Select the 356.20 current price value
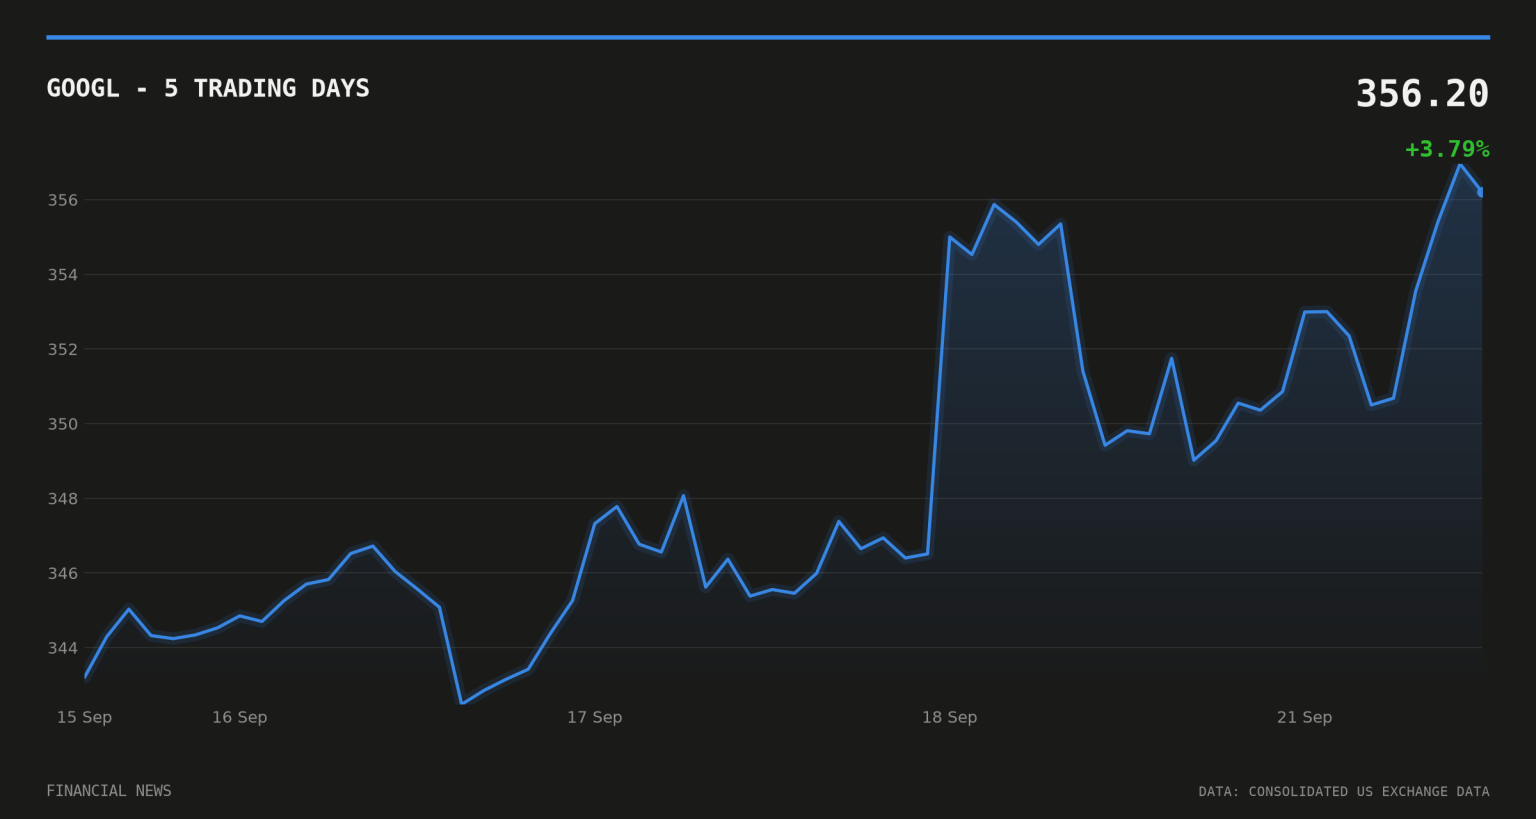The width and height of the screenshot is (1536, 819). (1422, 94)
